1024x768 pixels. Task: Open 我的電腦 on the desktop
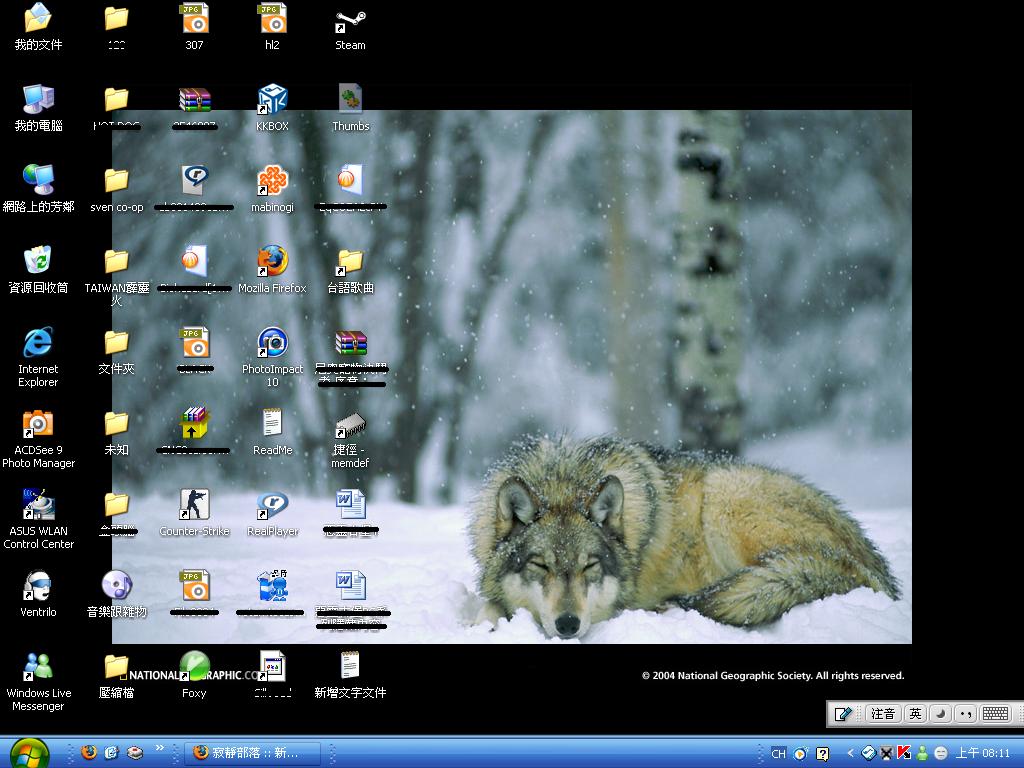coord(38,108)
